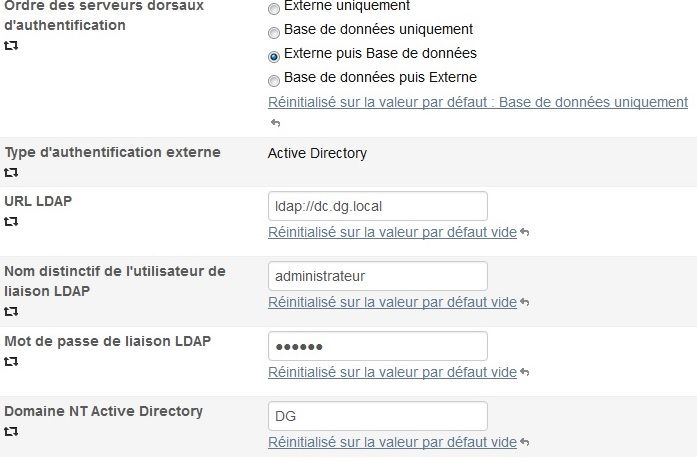Click the icon under the 'Ordre des serveurs dorsaux d'authentification' label
Viewport: 697px width, 459px height.
point(11,46)
